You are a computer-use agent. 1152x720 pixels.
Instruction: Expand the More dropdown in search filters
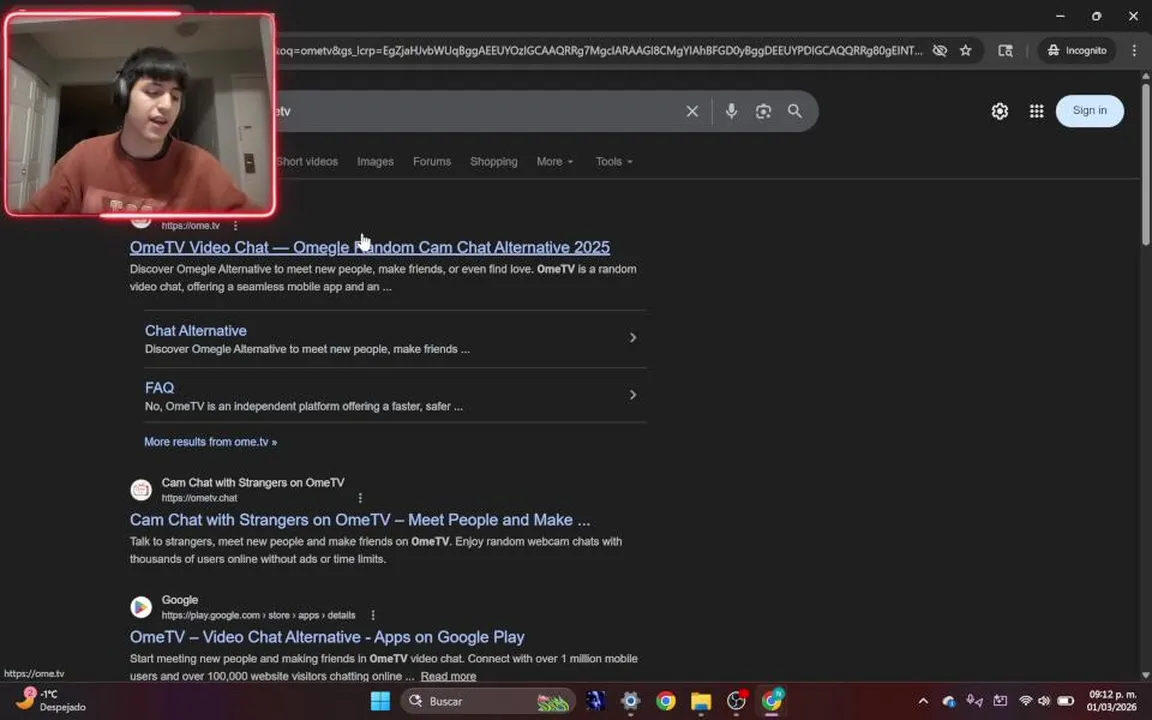click(x=555, y=162)
